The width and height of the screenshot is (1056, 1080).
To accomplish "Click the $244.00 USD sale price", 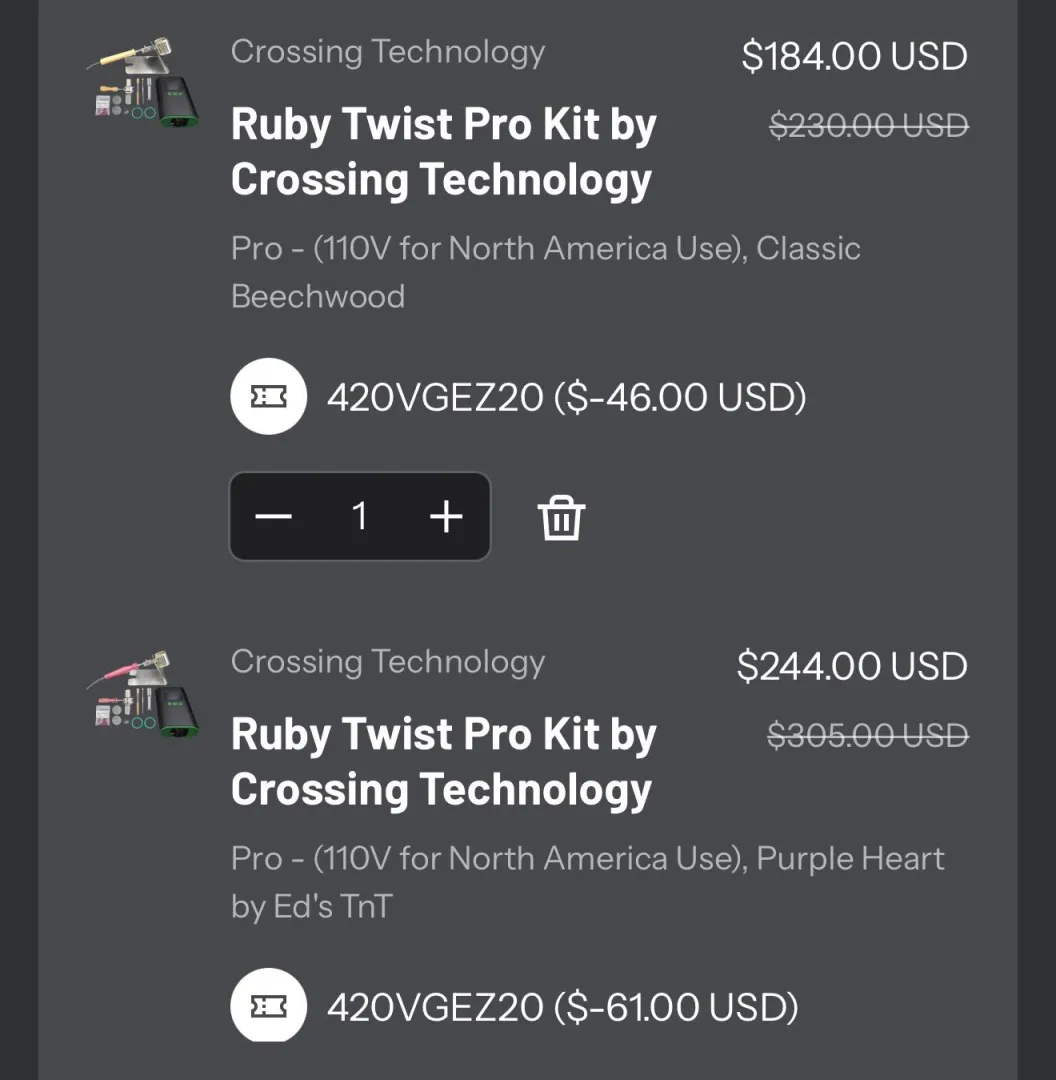I will [852, 666].
